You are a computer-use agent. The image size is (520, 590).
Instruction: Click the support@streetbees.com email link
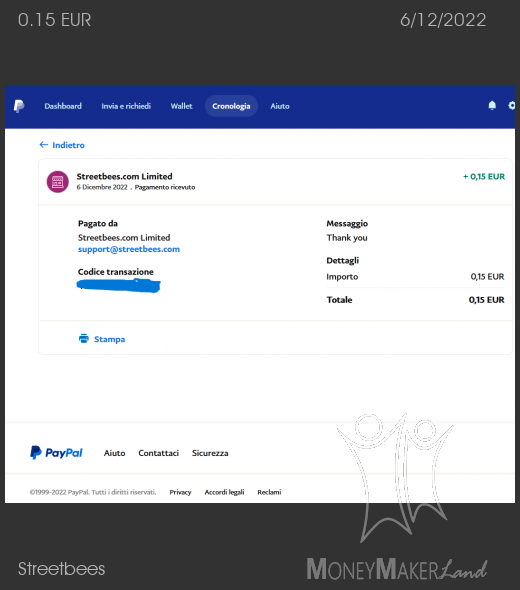129,249
